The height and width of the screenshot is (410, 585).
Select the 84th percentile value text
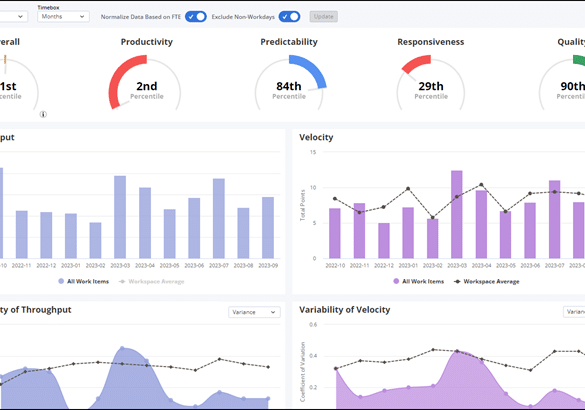click(289, 86)
